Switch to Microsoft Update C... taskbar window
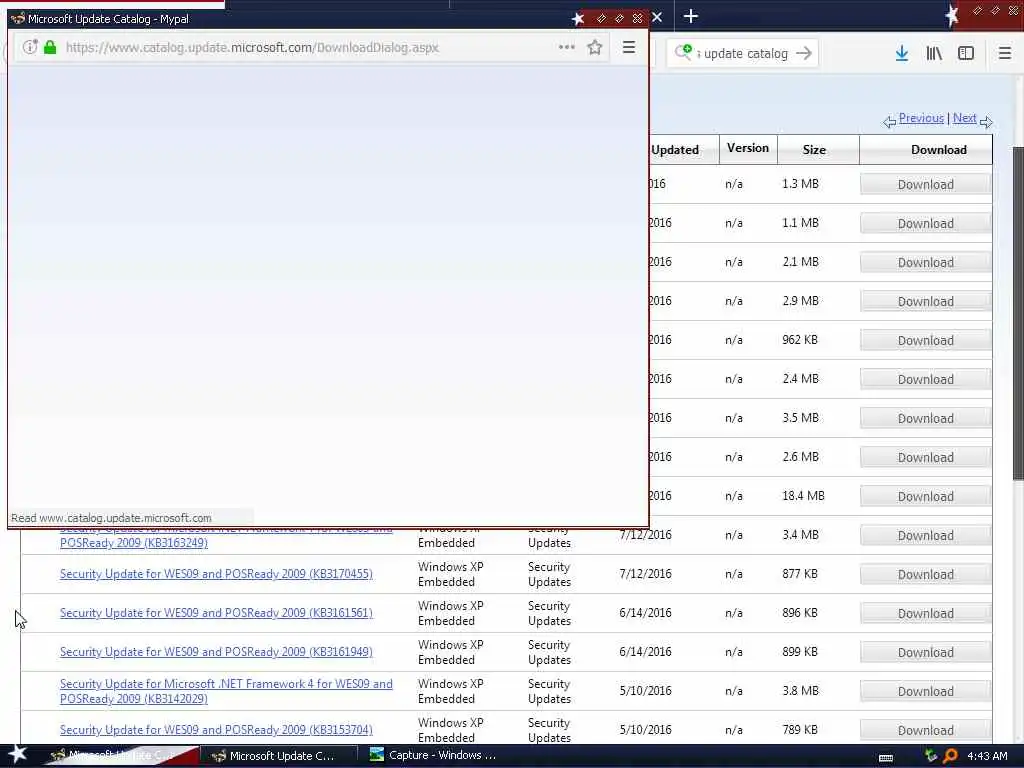The height and width of the screenshot is (768, 1024). (279, 756)
